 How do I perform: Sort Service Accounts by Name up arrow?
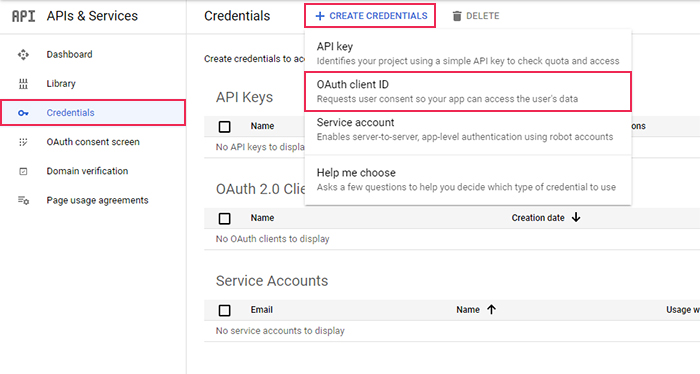click(491, 309)
